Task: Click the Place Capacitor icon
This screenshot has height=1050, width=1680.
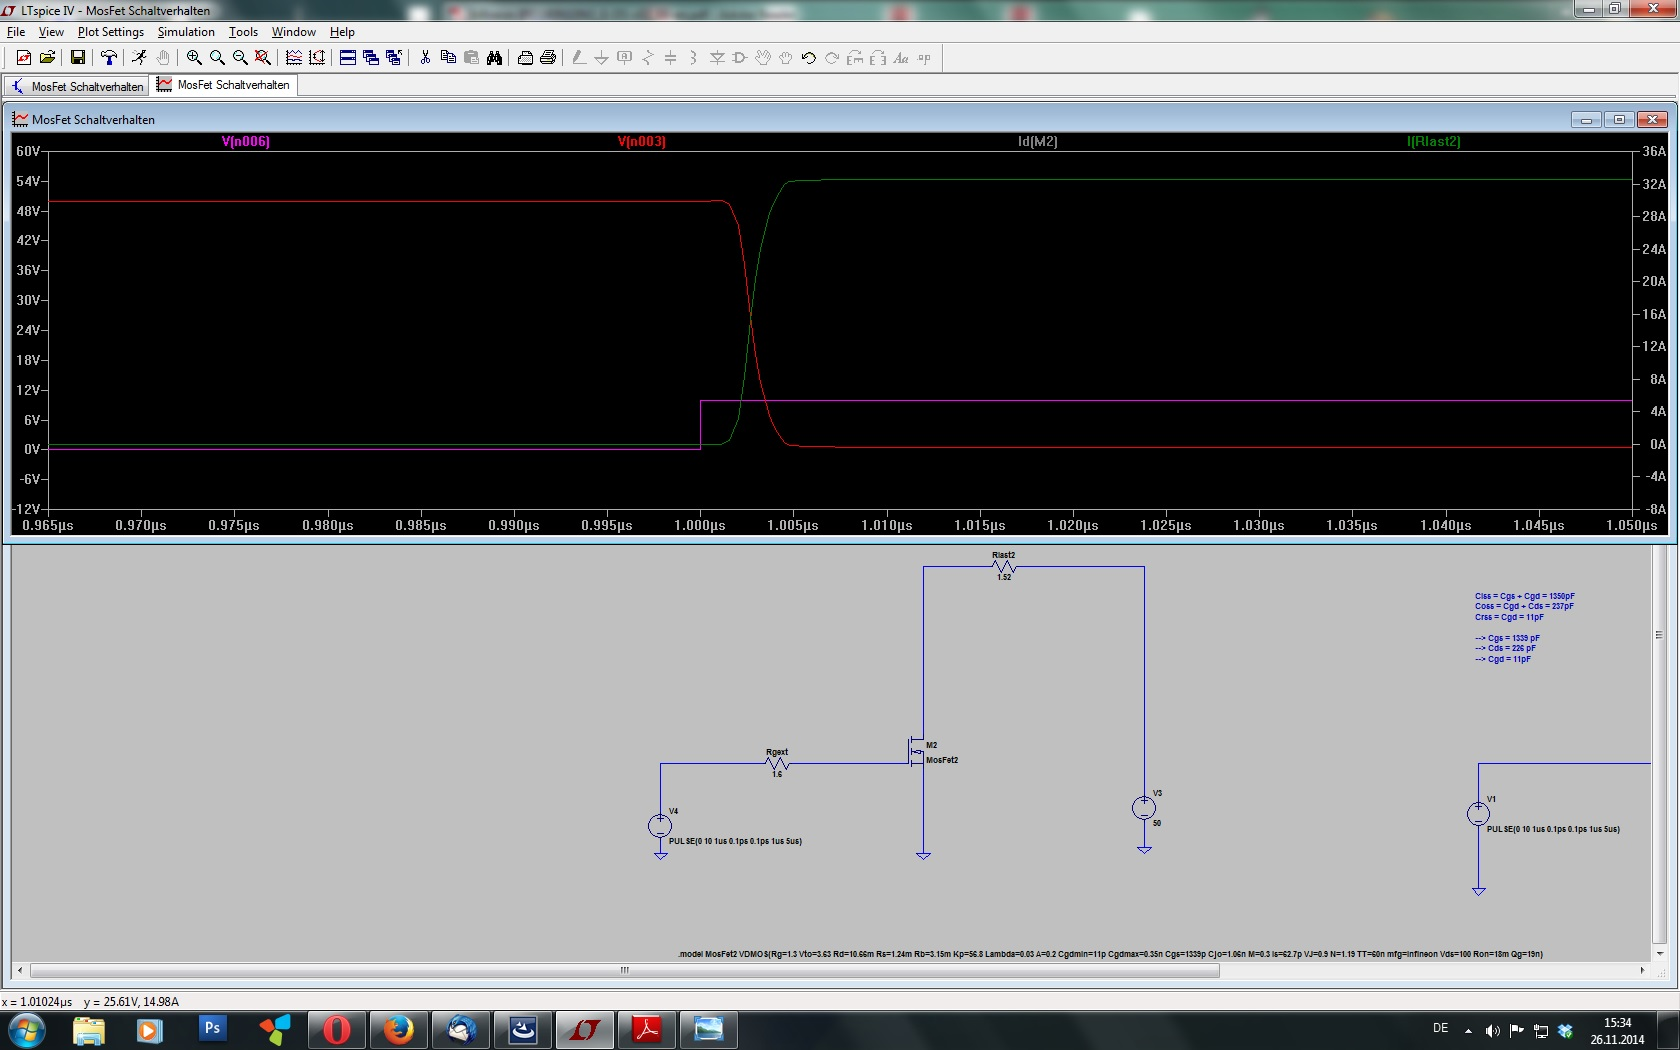Action: tap(671, 58)
